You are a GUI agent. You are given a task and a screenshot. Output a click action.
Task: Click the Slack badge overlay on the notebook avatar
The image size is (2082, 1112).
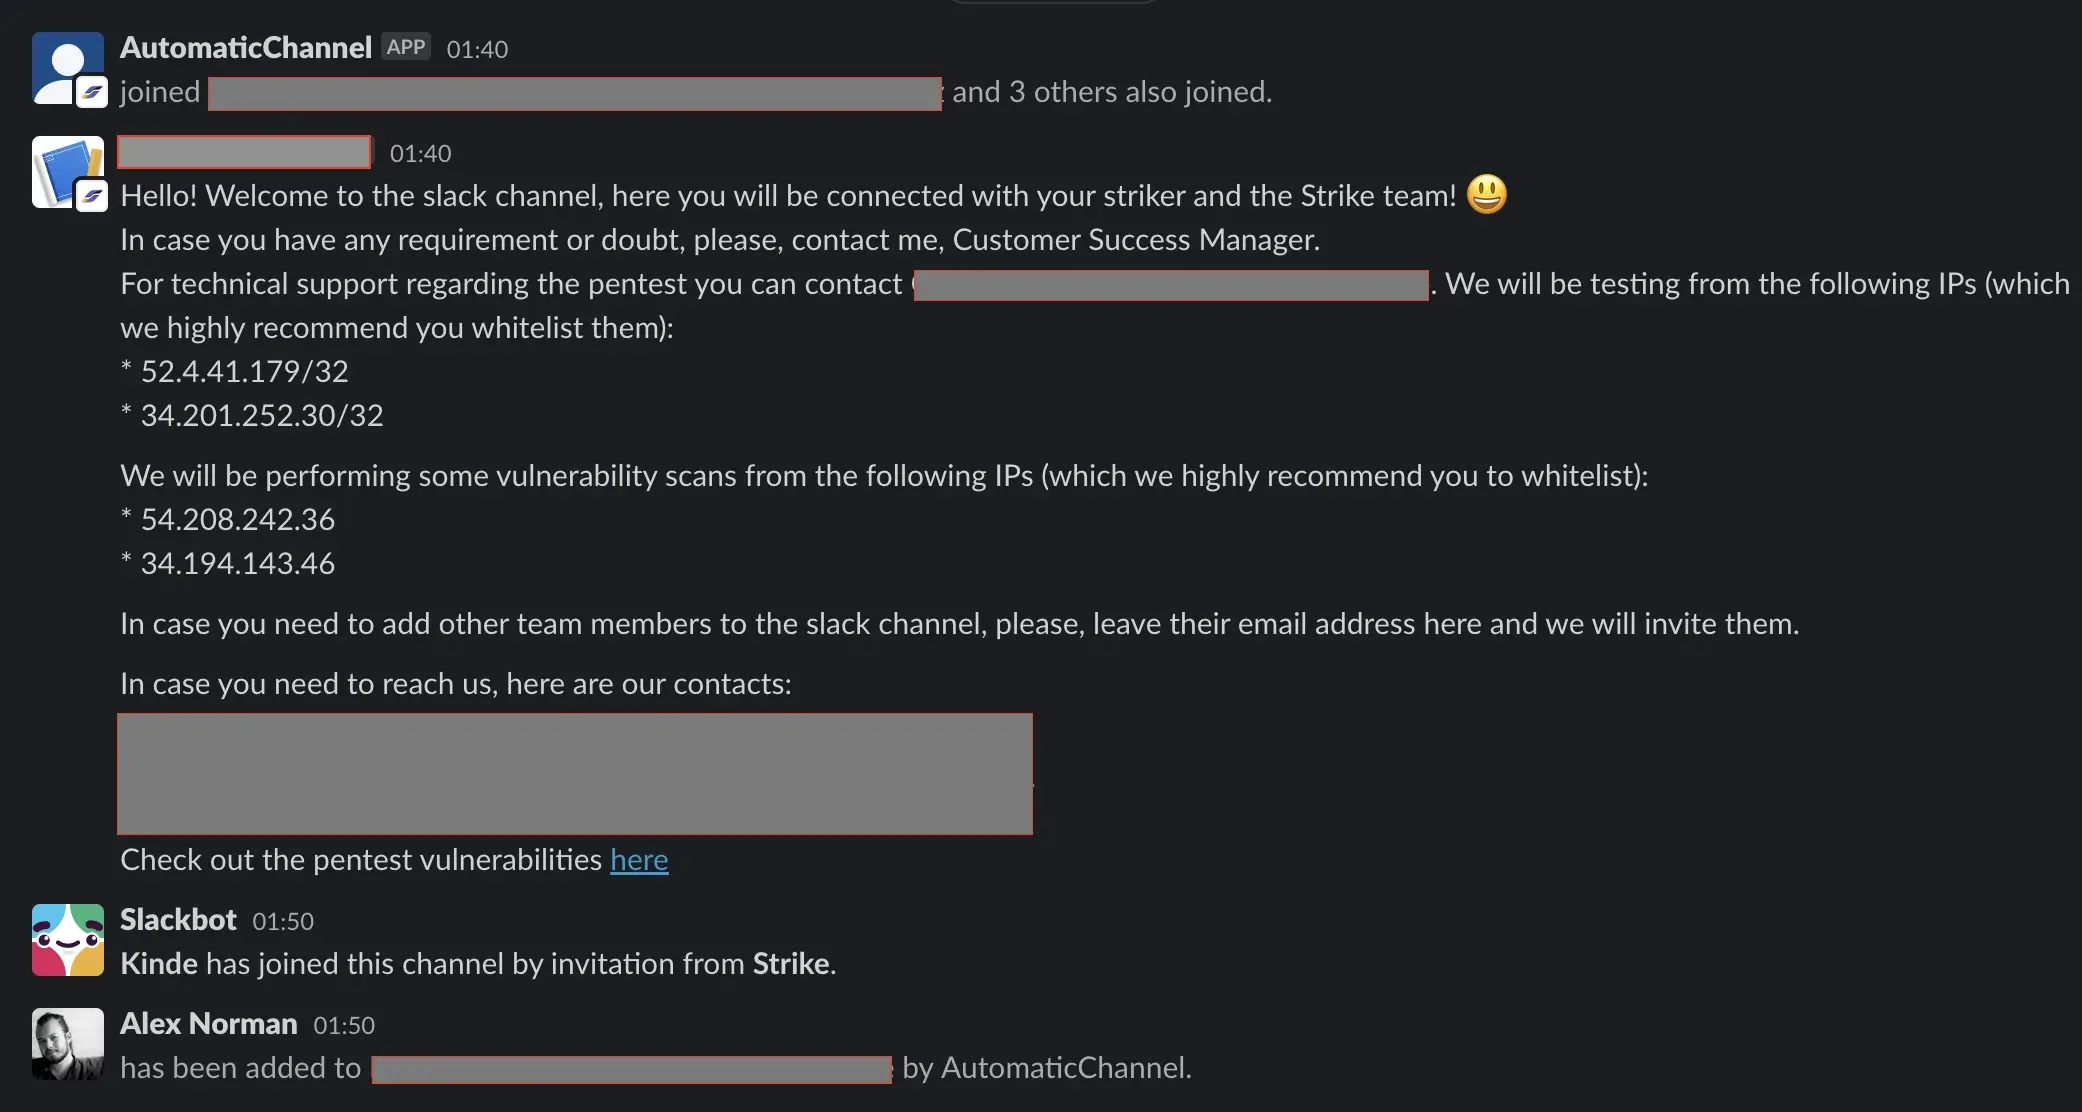click(91, 198)
